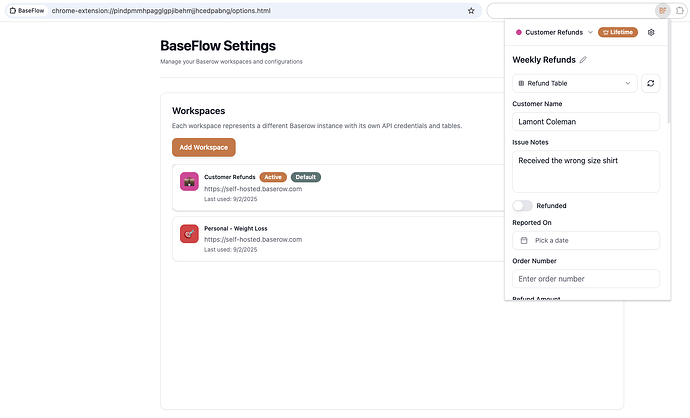This screenshot has width=690, height=418.
Task: Click the Order Number input field
Action: [x=585, y=279]
